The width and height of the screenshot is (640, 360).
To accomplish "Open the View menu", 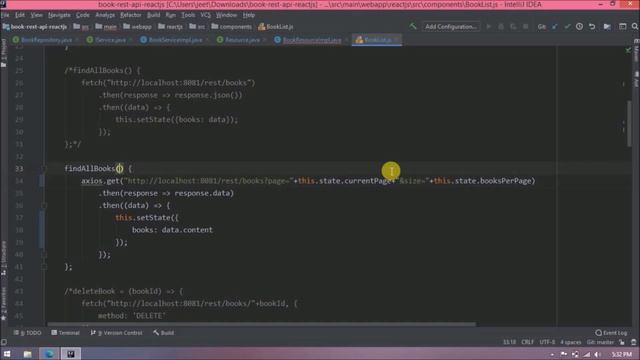I will [x=36, y=15].
